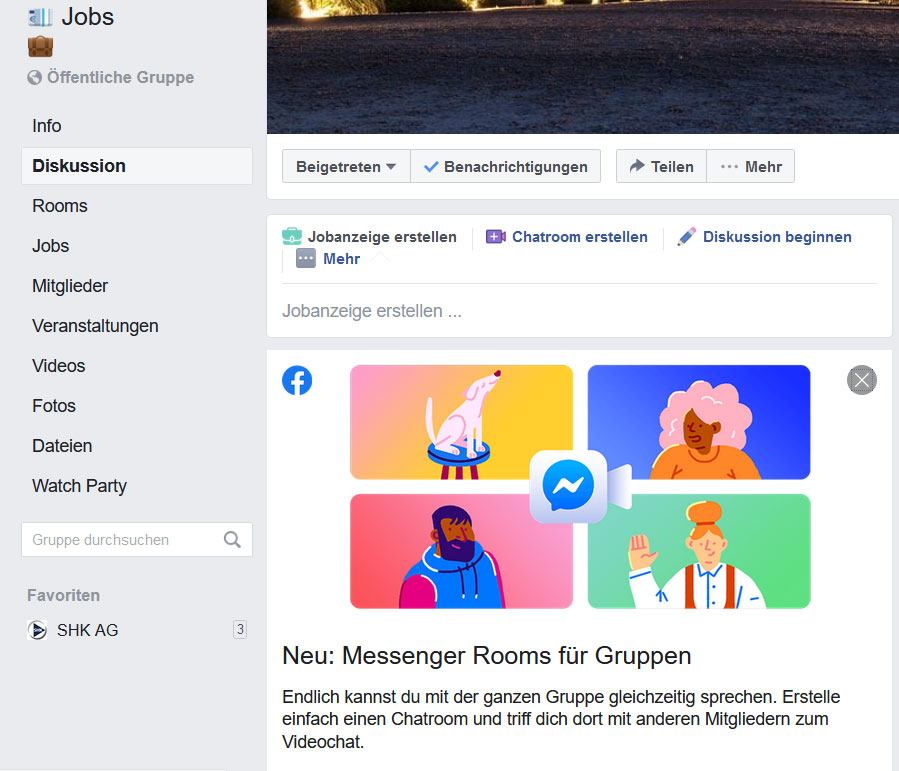899x771 pixels.
Task: Click the briefcase emoji under group title
Action: click(x=40, y=46)
